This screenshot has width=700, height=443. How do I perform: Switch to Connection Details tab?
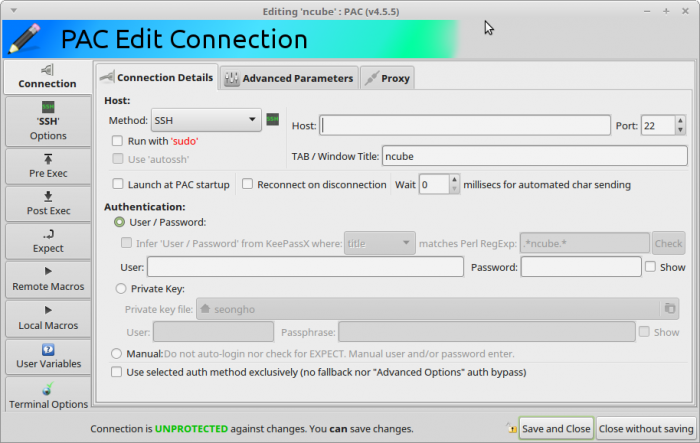point(157,78)
